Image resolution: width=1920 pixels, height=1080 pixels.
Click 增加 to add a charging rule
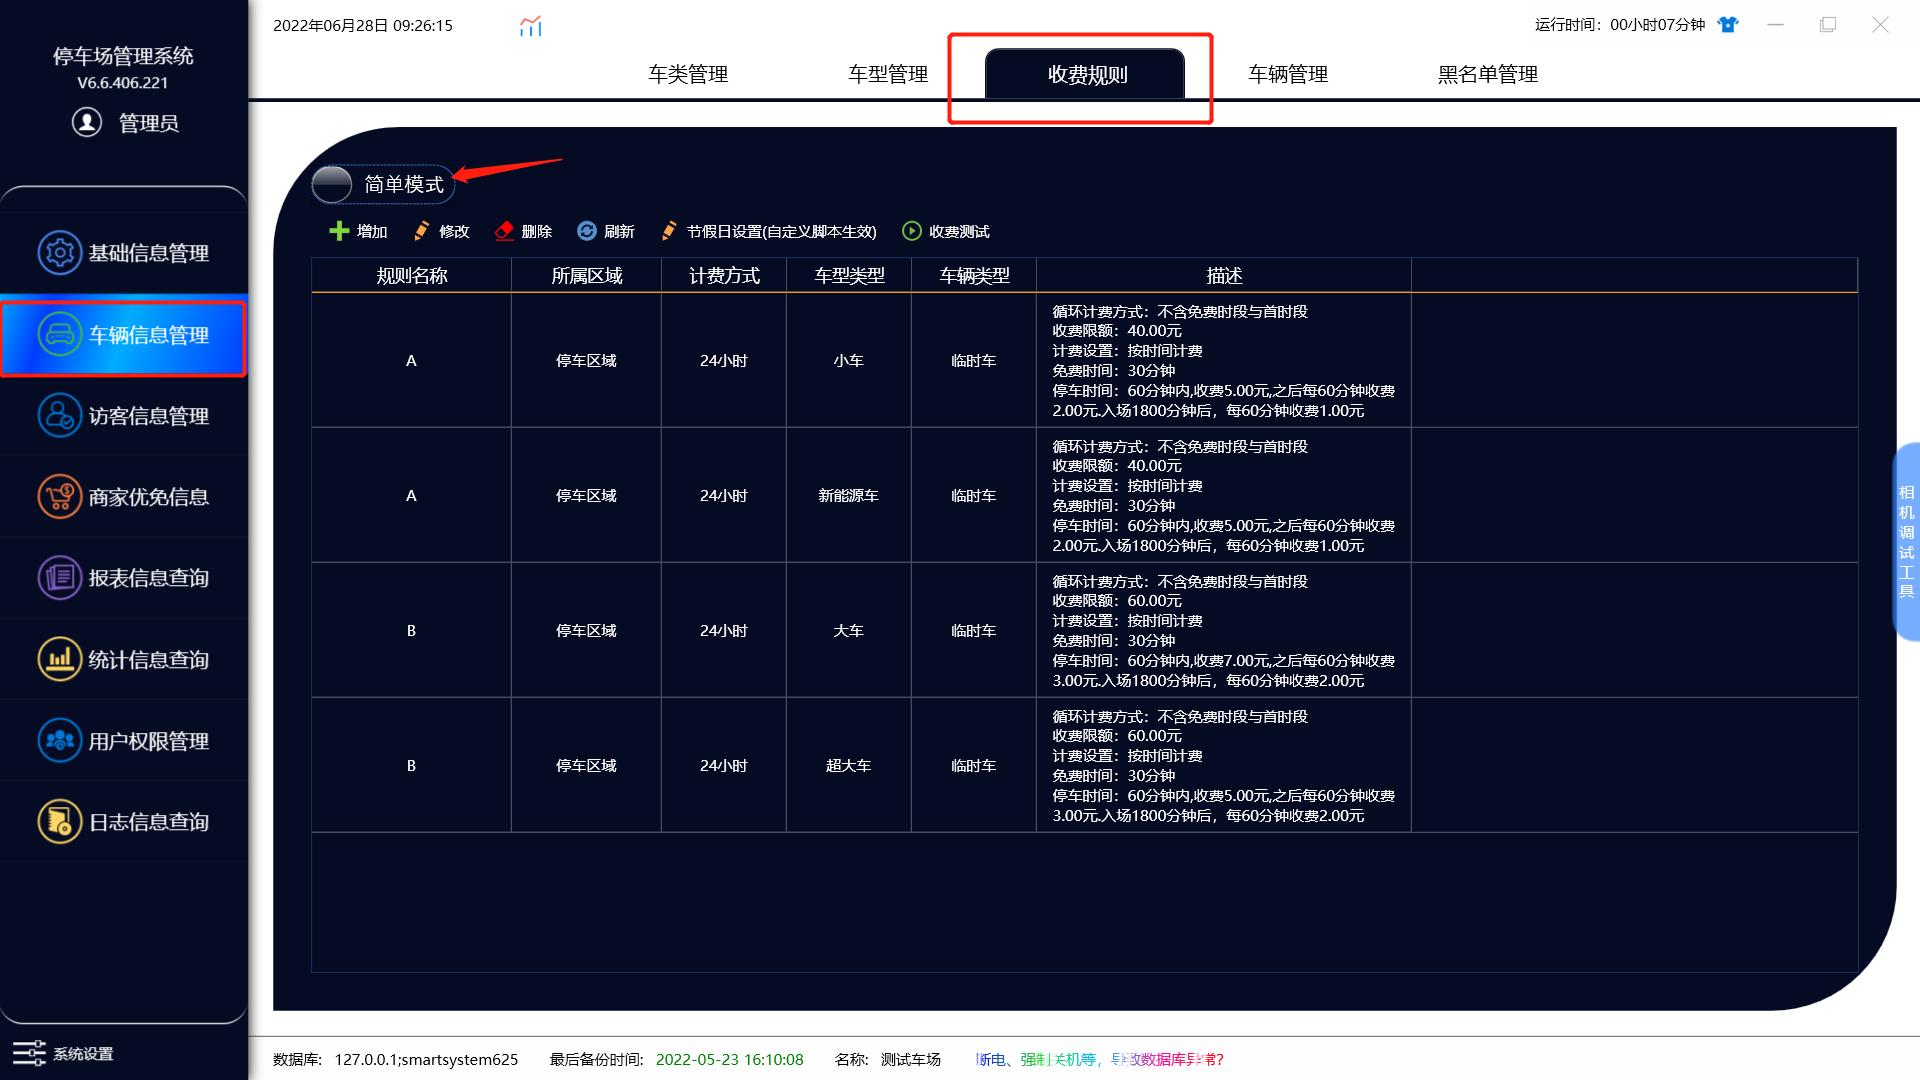tap(358, 231)
